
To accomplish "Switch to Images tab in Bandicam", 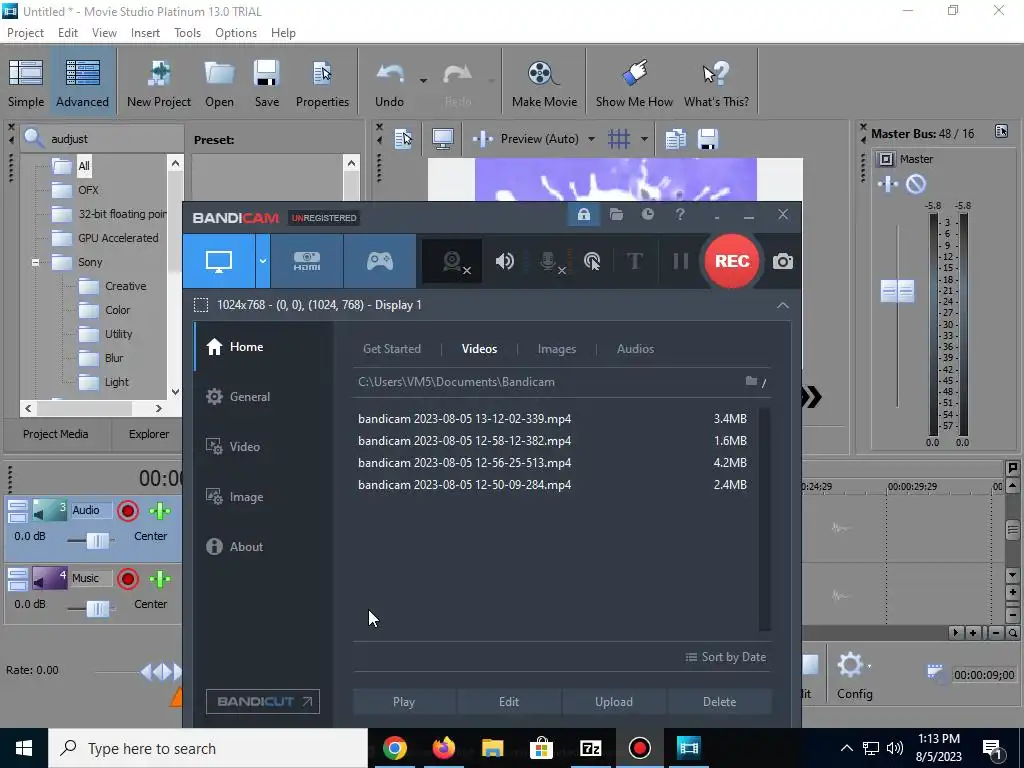I will pos(556,349).
